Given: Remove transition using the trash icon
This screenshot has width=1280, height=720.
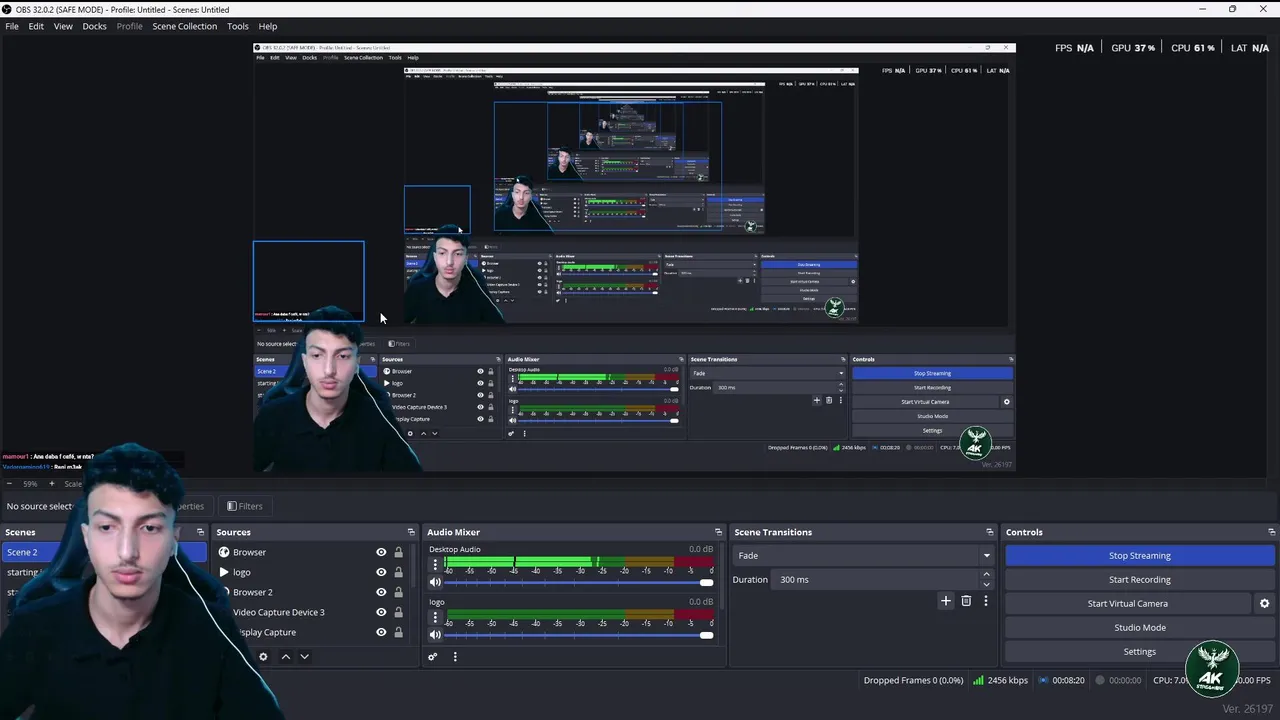Looking at the screenshot, I should pyautogui.click(x=966, y=601).
